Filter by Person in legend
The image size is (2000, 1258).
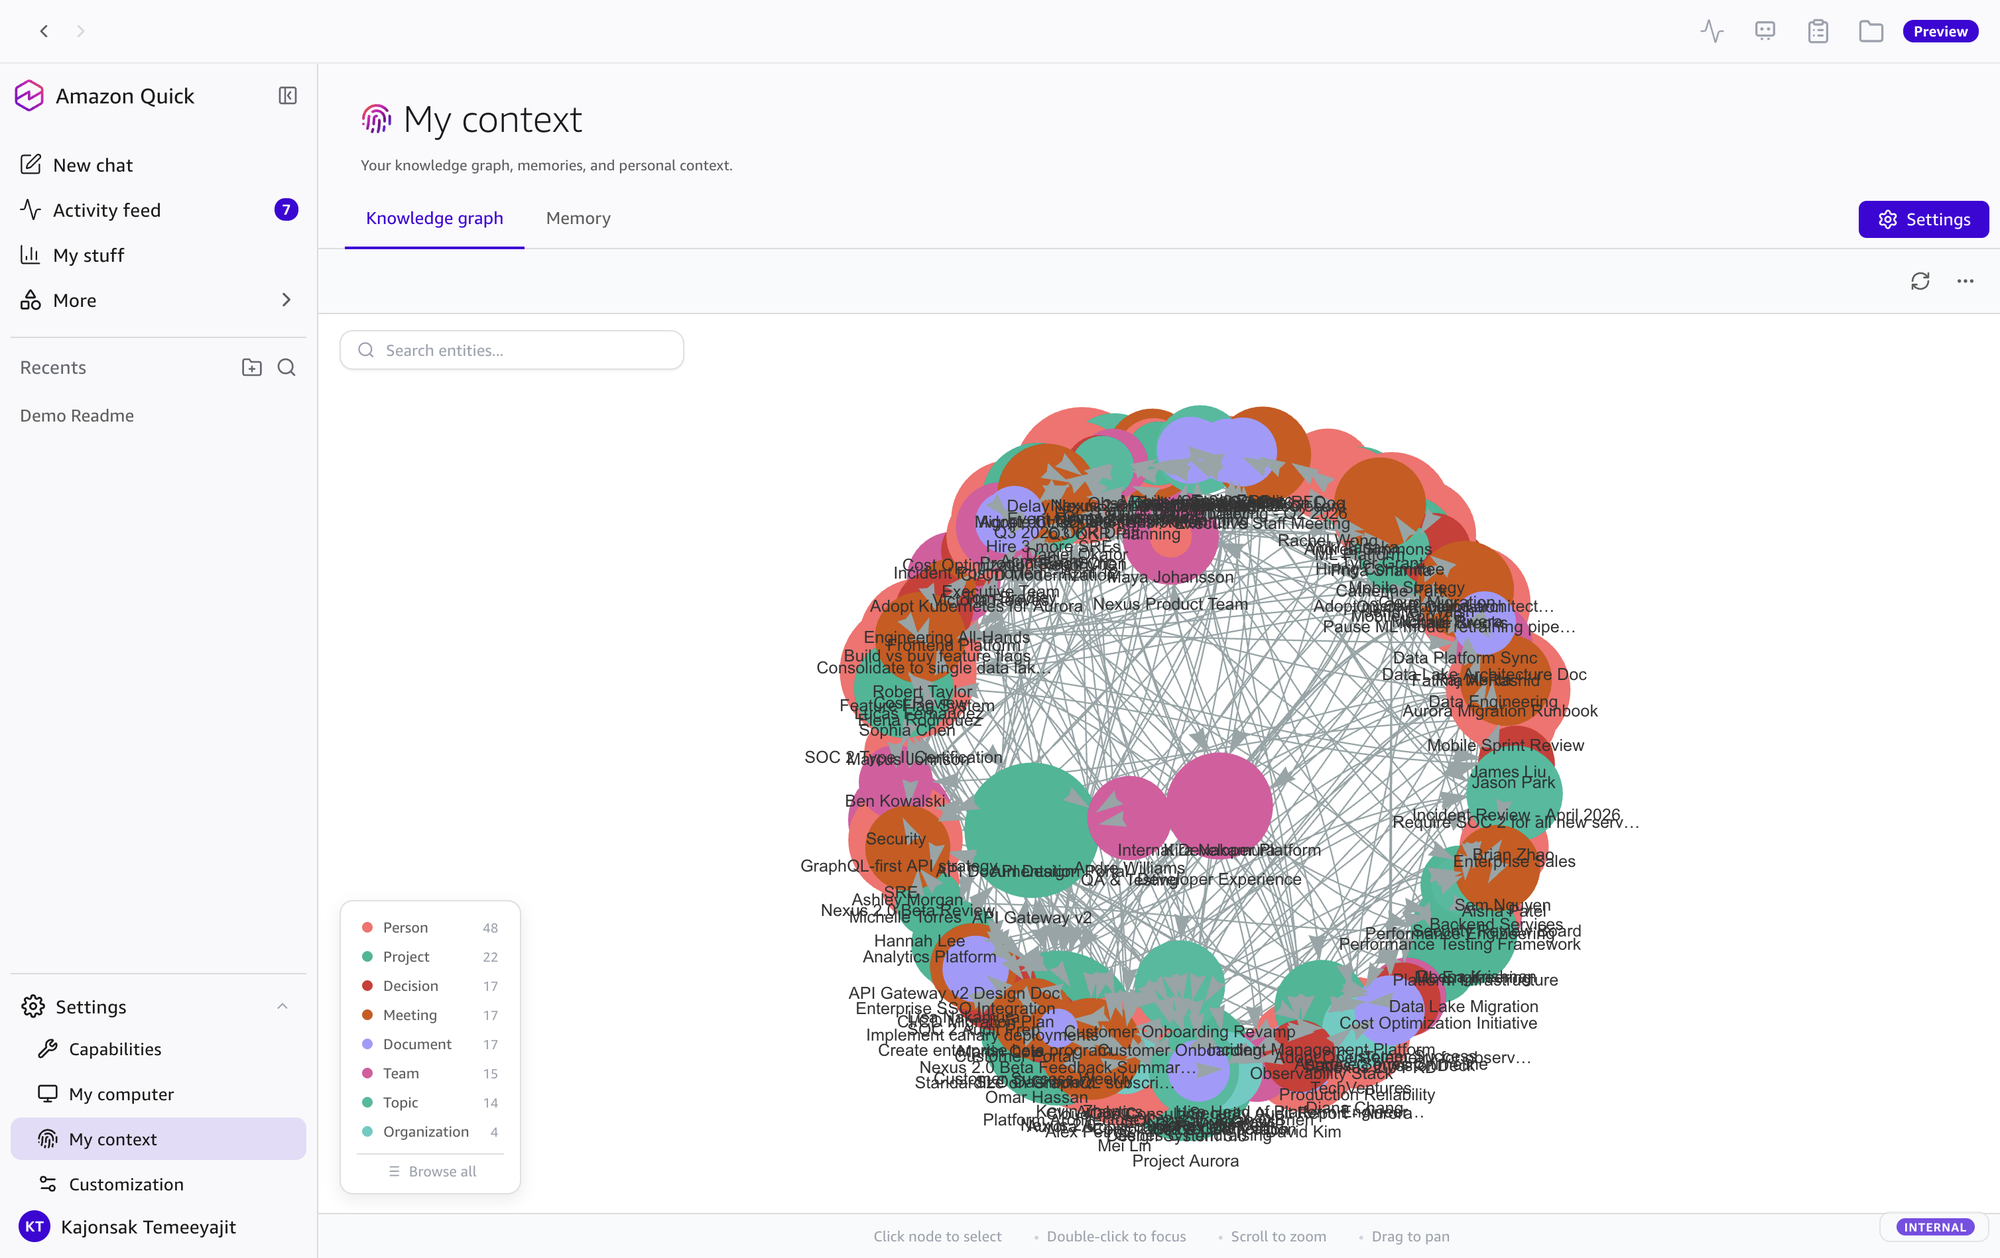click(430, 928)
